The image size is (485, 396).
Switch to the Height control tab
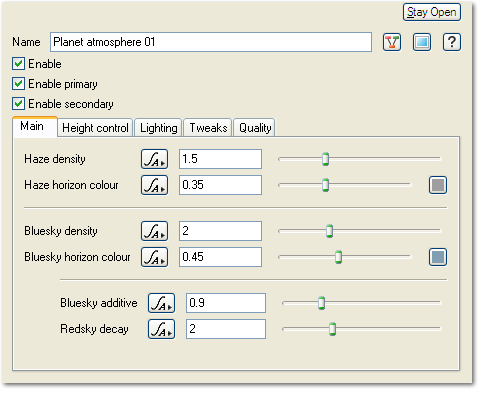tap(95, 128)
